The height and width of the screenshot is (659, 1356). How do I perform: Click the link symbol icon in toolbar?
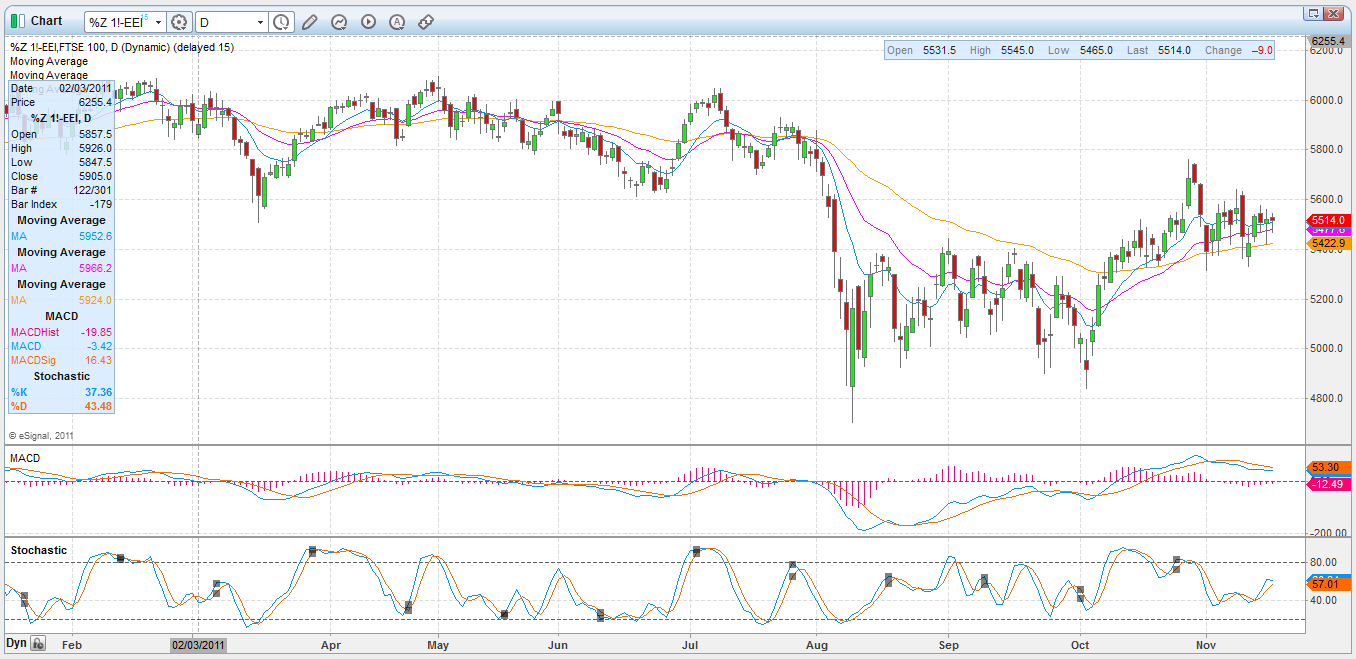[x=426, y=22]
